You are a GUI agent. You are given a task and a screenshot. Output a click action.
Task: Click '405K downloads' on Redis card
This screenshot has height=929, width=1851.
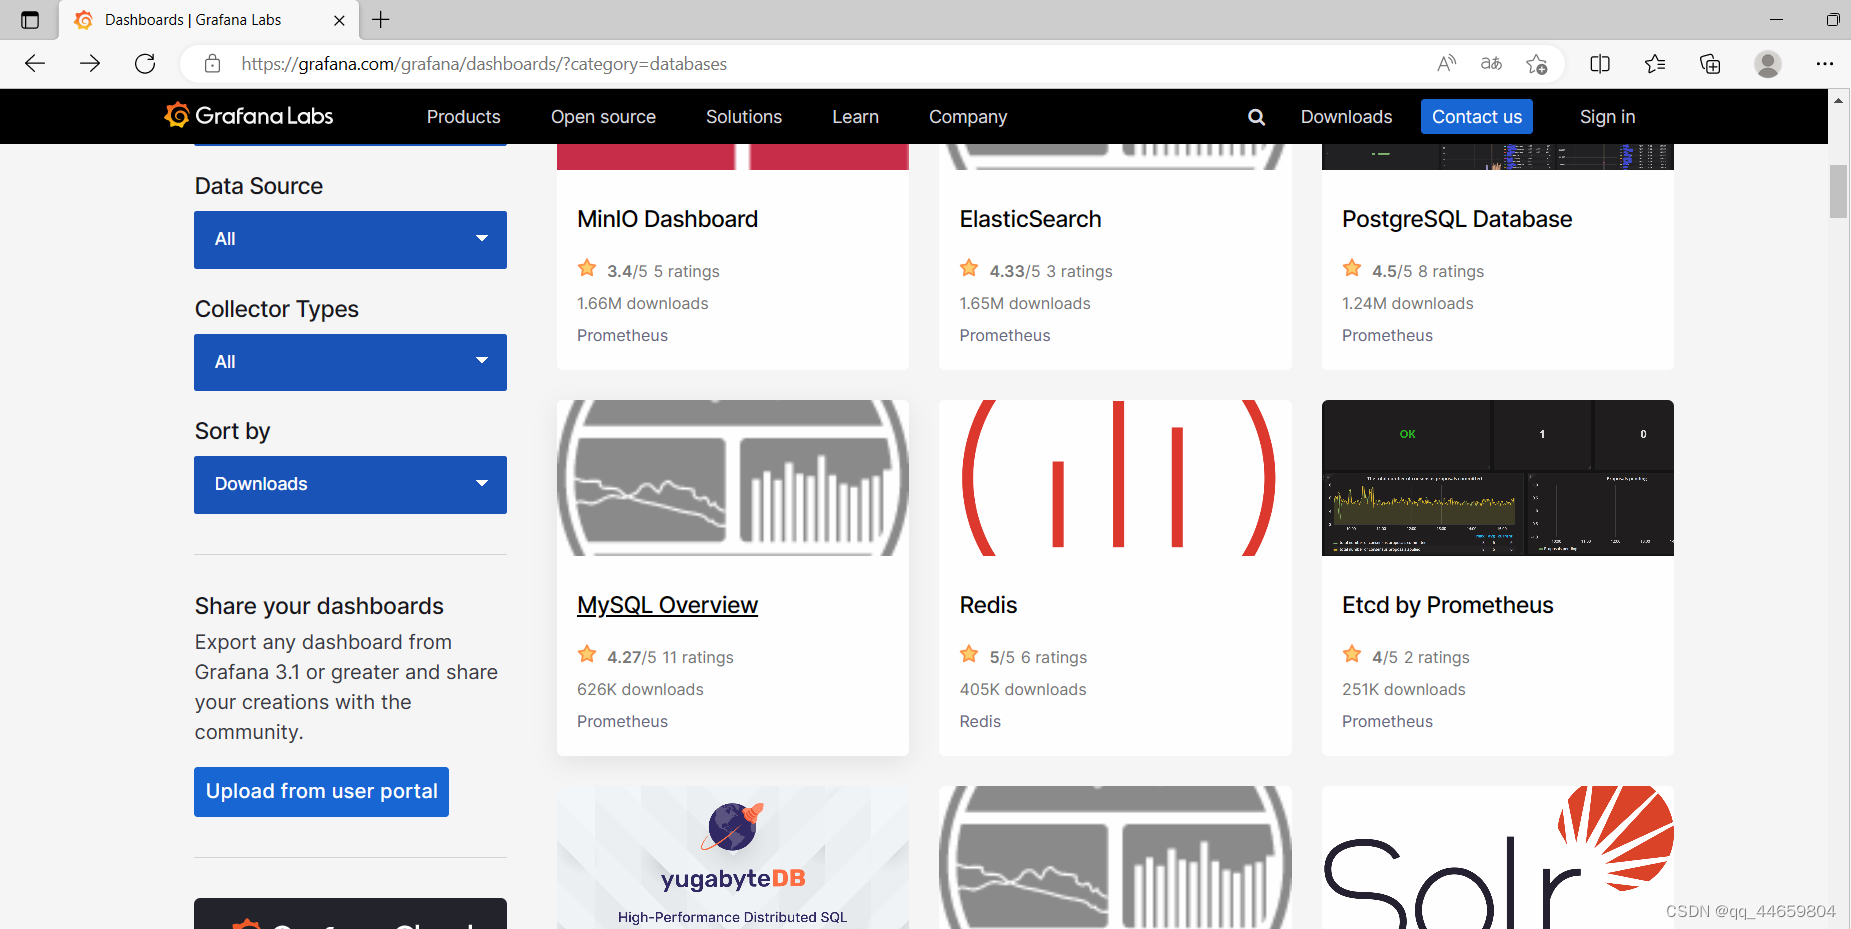1023,689
